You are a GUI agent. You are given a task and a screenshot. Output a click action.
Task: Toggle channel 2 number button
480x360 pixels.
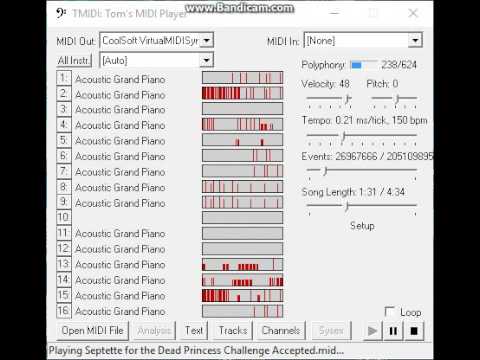click(x=64, y=94)
